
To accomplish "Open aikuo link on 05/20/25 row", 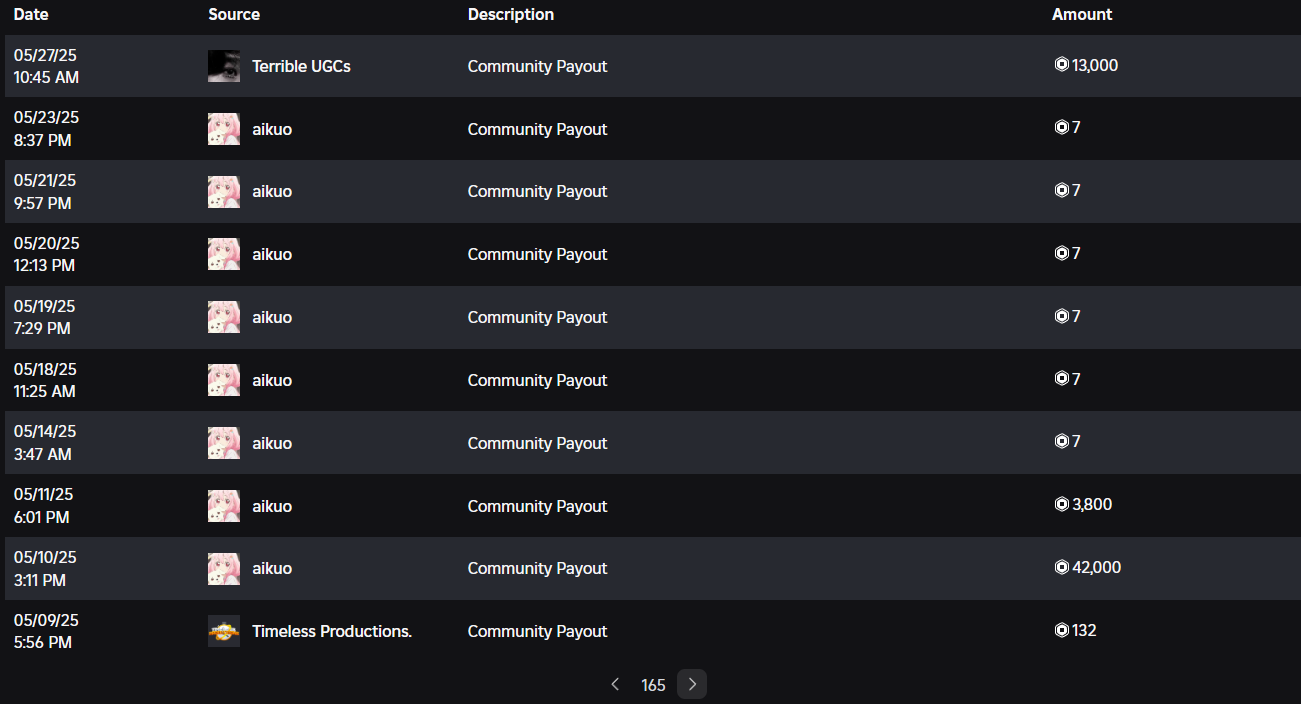I will point(272,254).
